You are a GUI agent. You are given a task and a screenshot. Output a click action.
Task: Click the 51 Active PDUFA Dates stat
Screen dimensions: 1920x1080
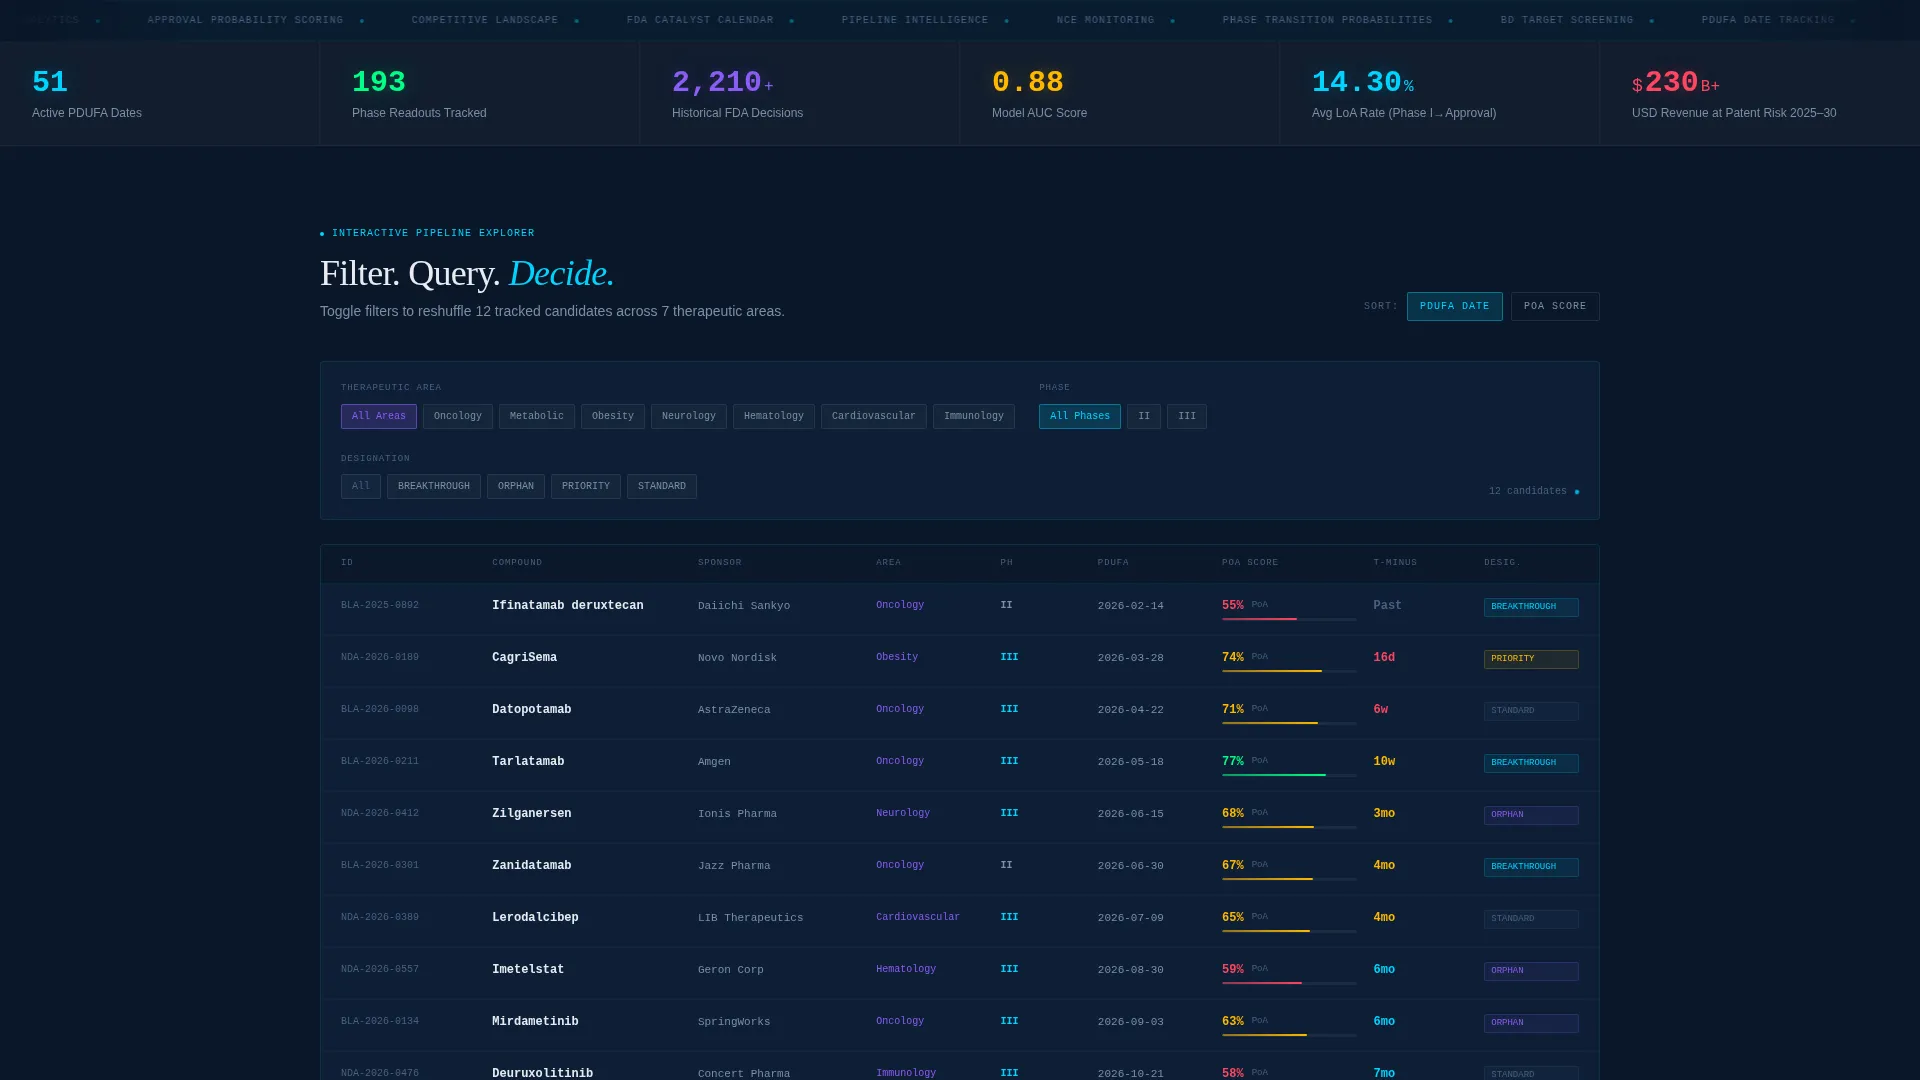click(159, 93)
